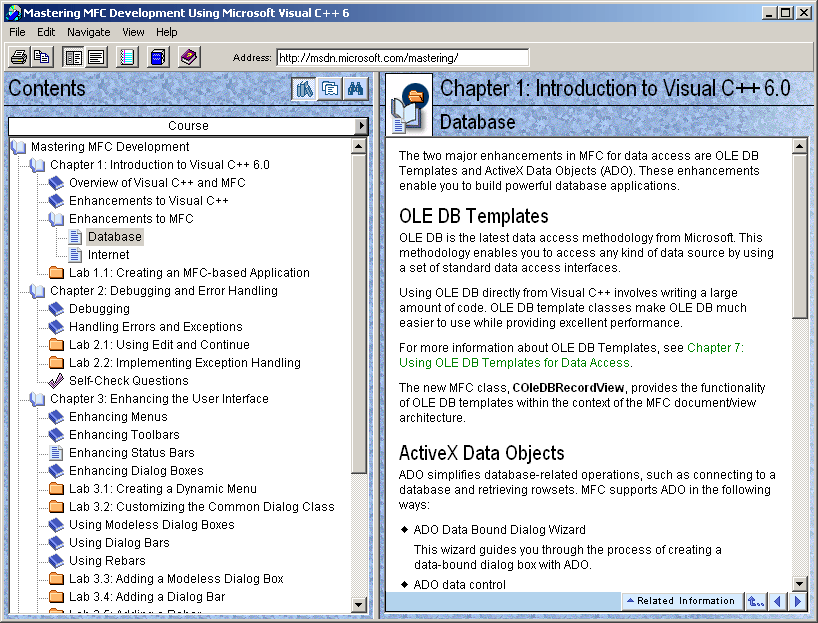Open Search with the binoculars icon
The width and height of the screenshot is (818, 623).
click(x=356, y=89)
